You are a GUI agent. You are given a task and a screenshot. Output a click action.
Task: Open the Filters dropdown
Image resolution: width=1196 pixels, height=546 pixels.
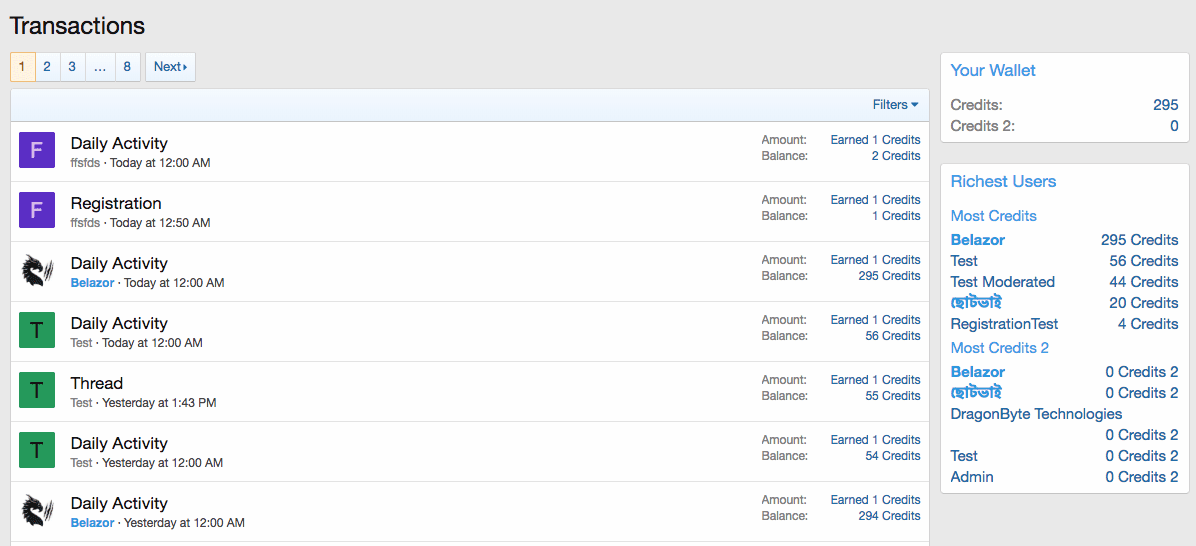(x=895, y=105)
